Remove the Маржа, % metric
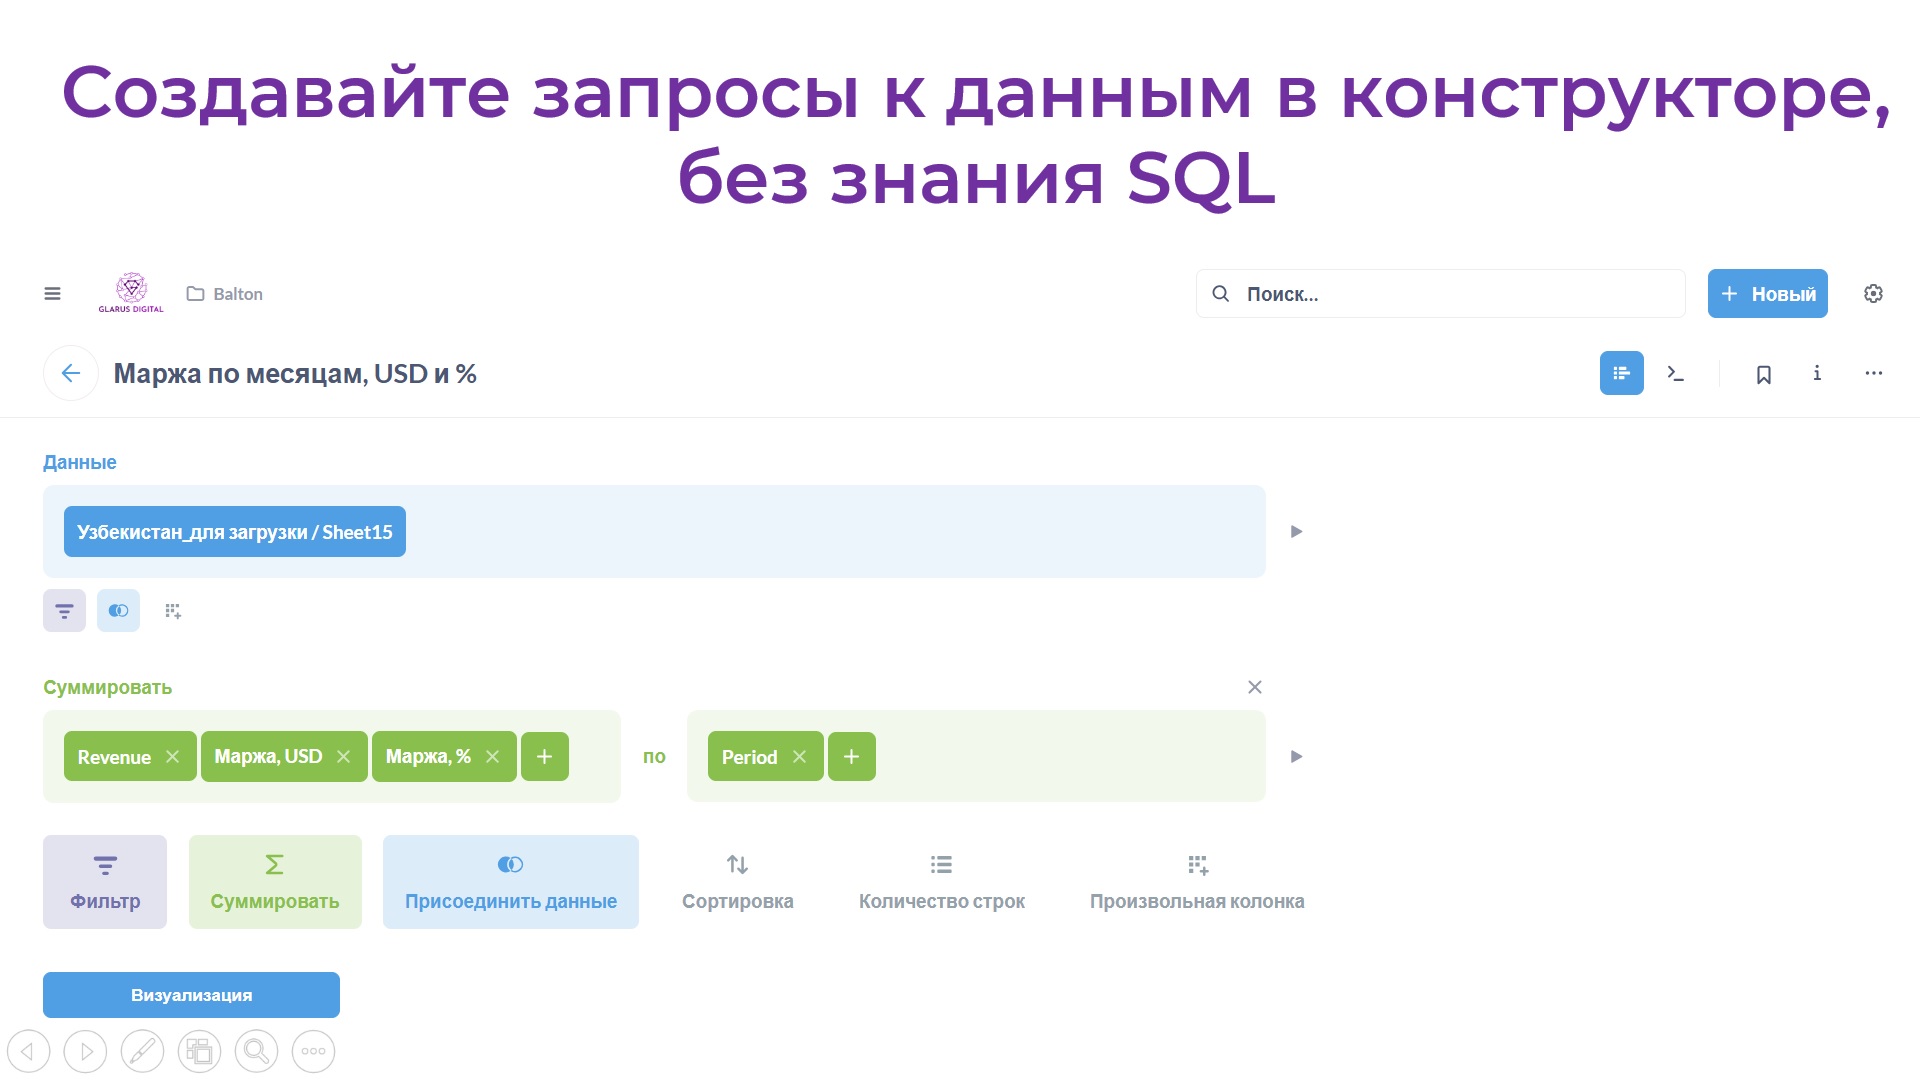The width and height of the screenshot is (1920, 1080). [492, 757]
